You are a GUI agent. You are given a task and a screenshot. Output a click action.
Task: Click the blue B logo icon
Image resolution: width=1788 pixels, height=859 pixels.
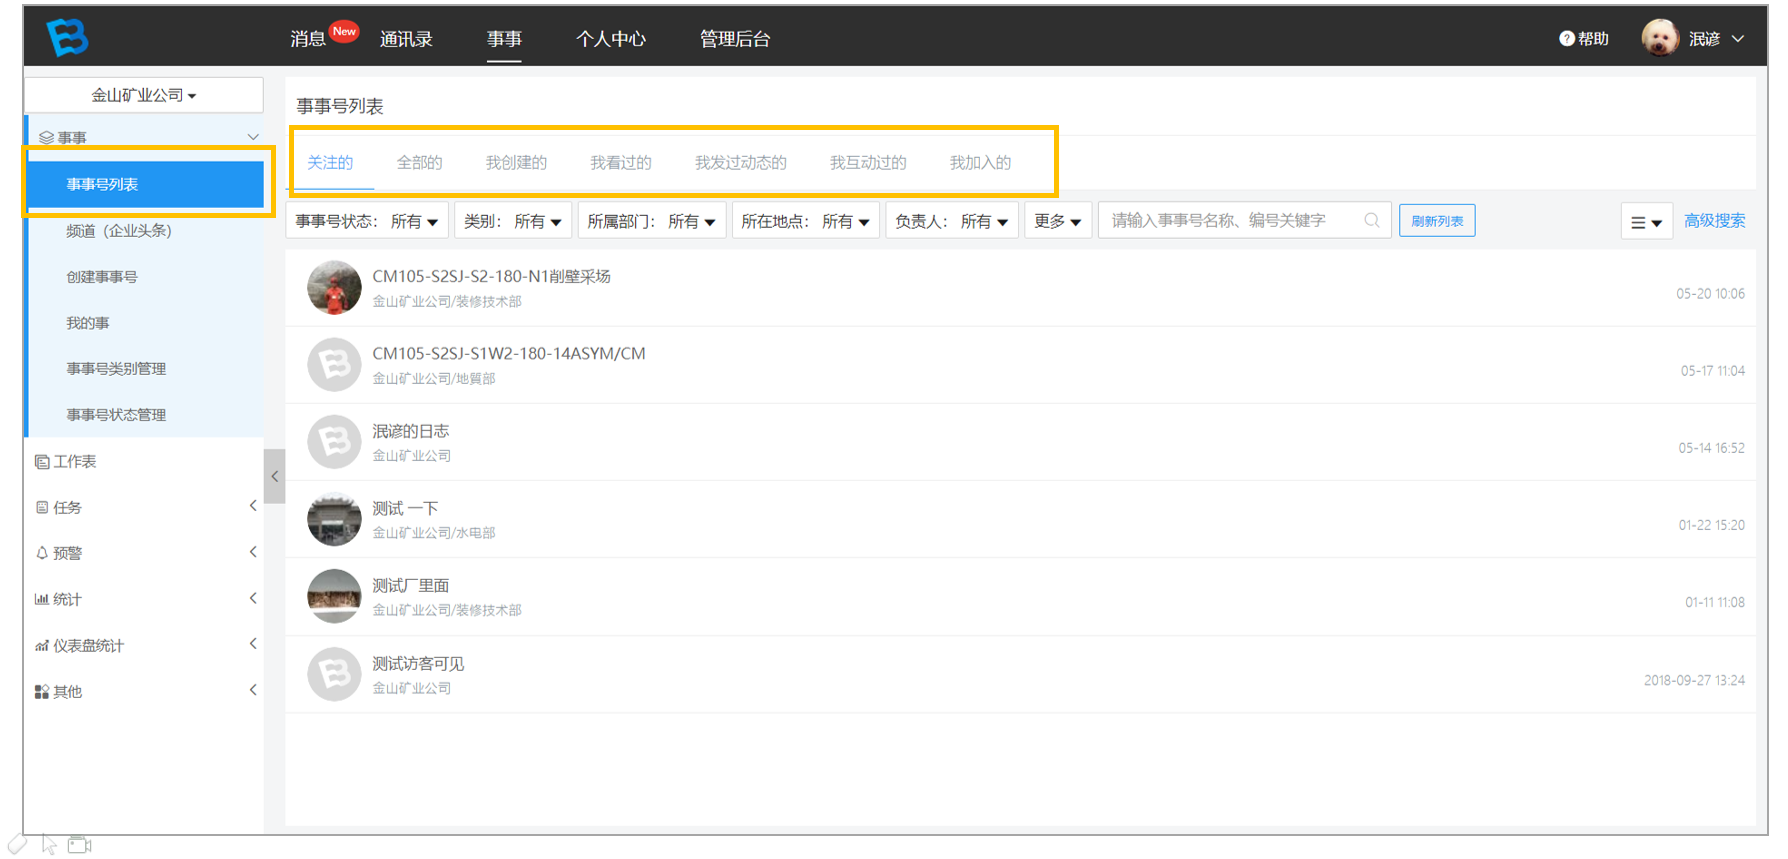[x=68, y=37]
